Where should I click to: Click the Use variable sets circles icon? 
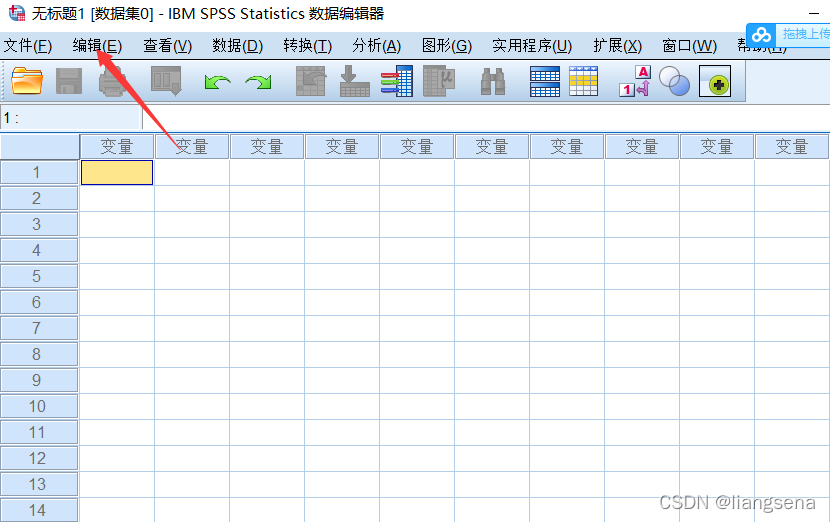674,81
